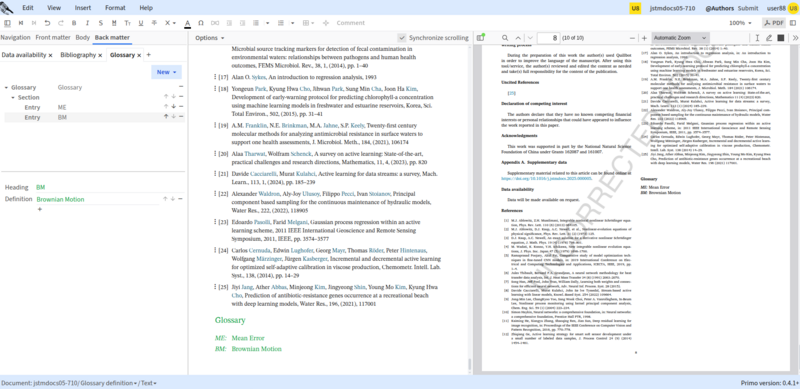Open the super/subscript X dropdown
The width and height of the screenshot is (800, 389).
[x=170, y=23]
